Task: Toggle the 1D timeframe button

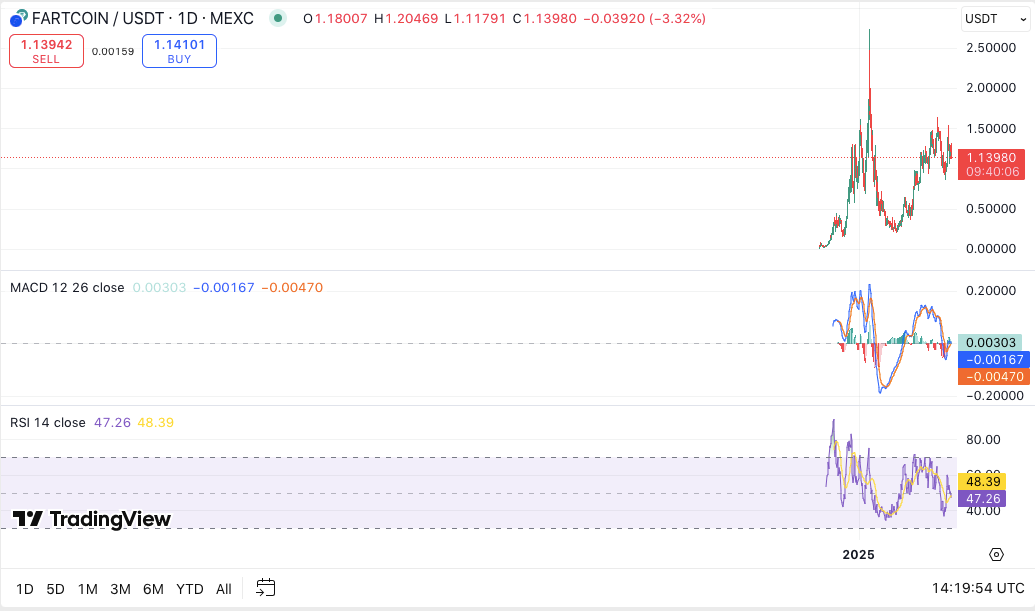Action: 25,589
